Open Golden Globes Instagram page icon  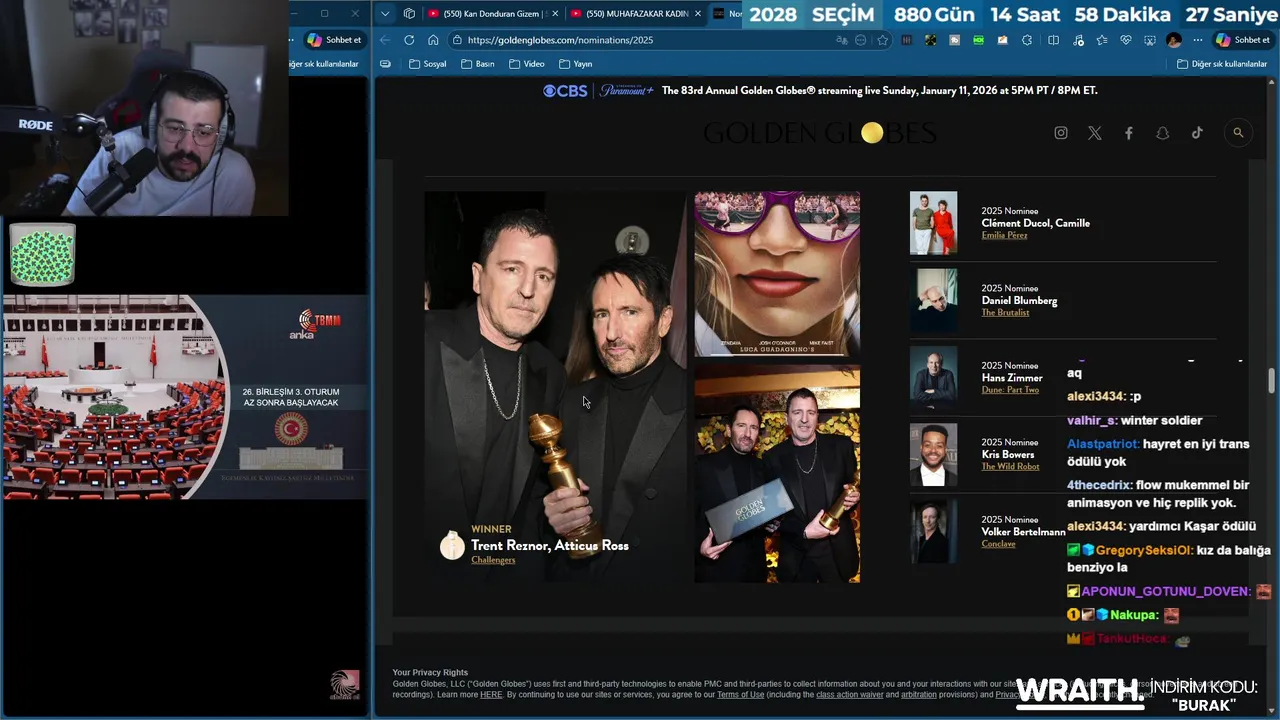coord(1061,133)
